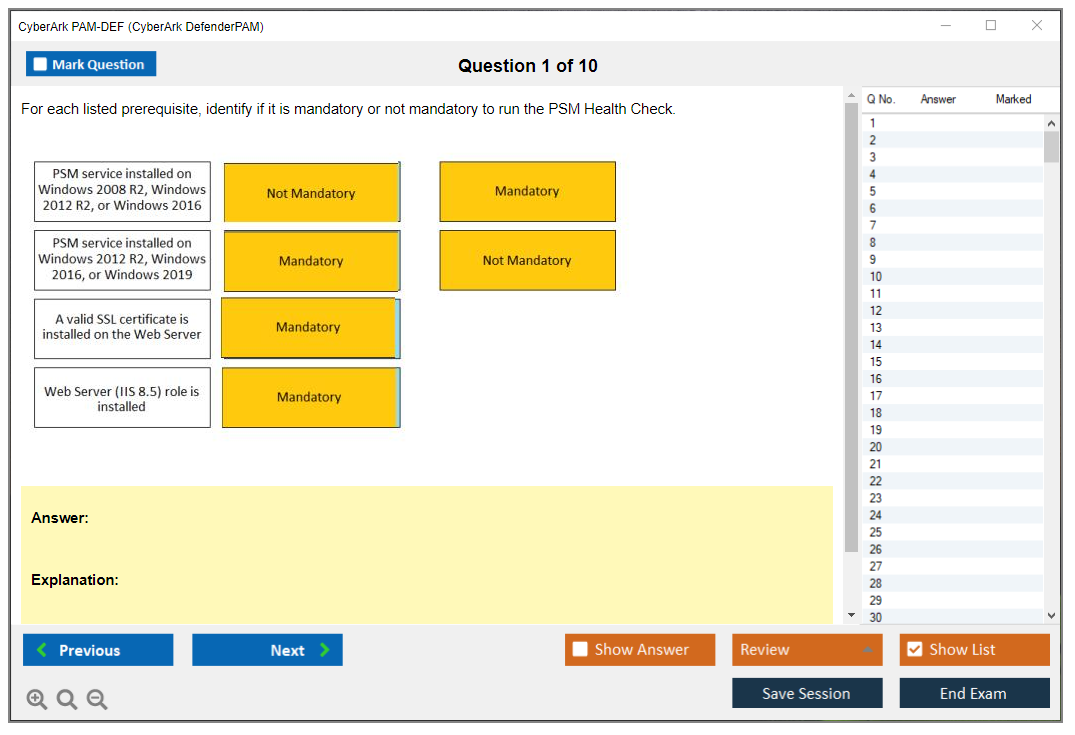Maximize the exam window
This screenshot has height=735, width=1075.
click(x=991, y=26)
